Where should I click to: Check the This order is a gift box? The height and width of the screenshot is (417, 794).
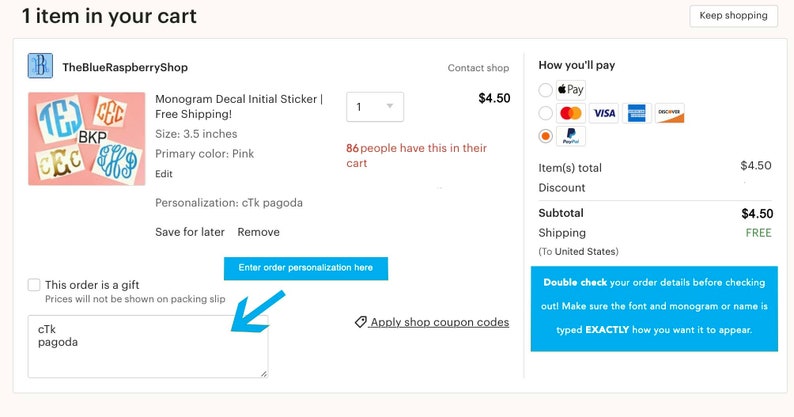click(34, 285)
